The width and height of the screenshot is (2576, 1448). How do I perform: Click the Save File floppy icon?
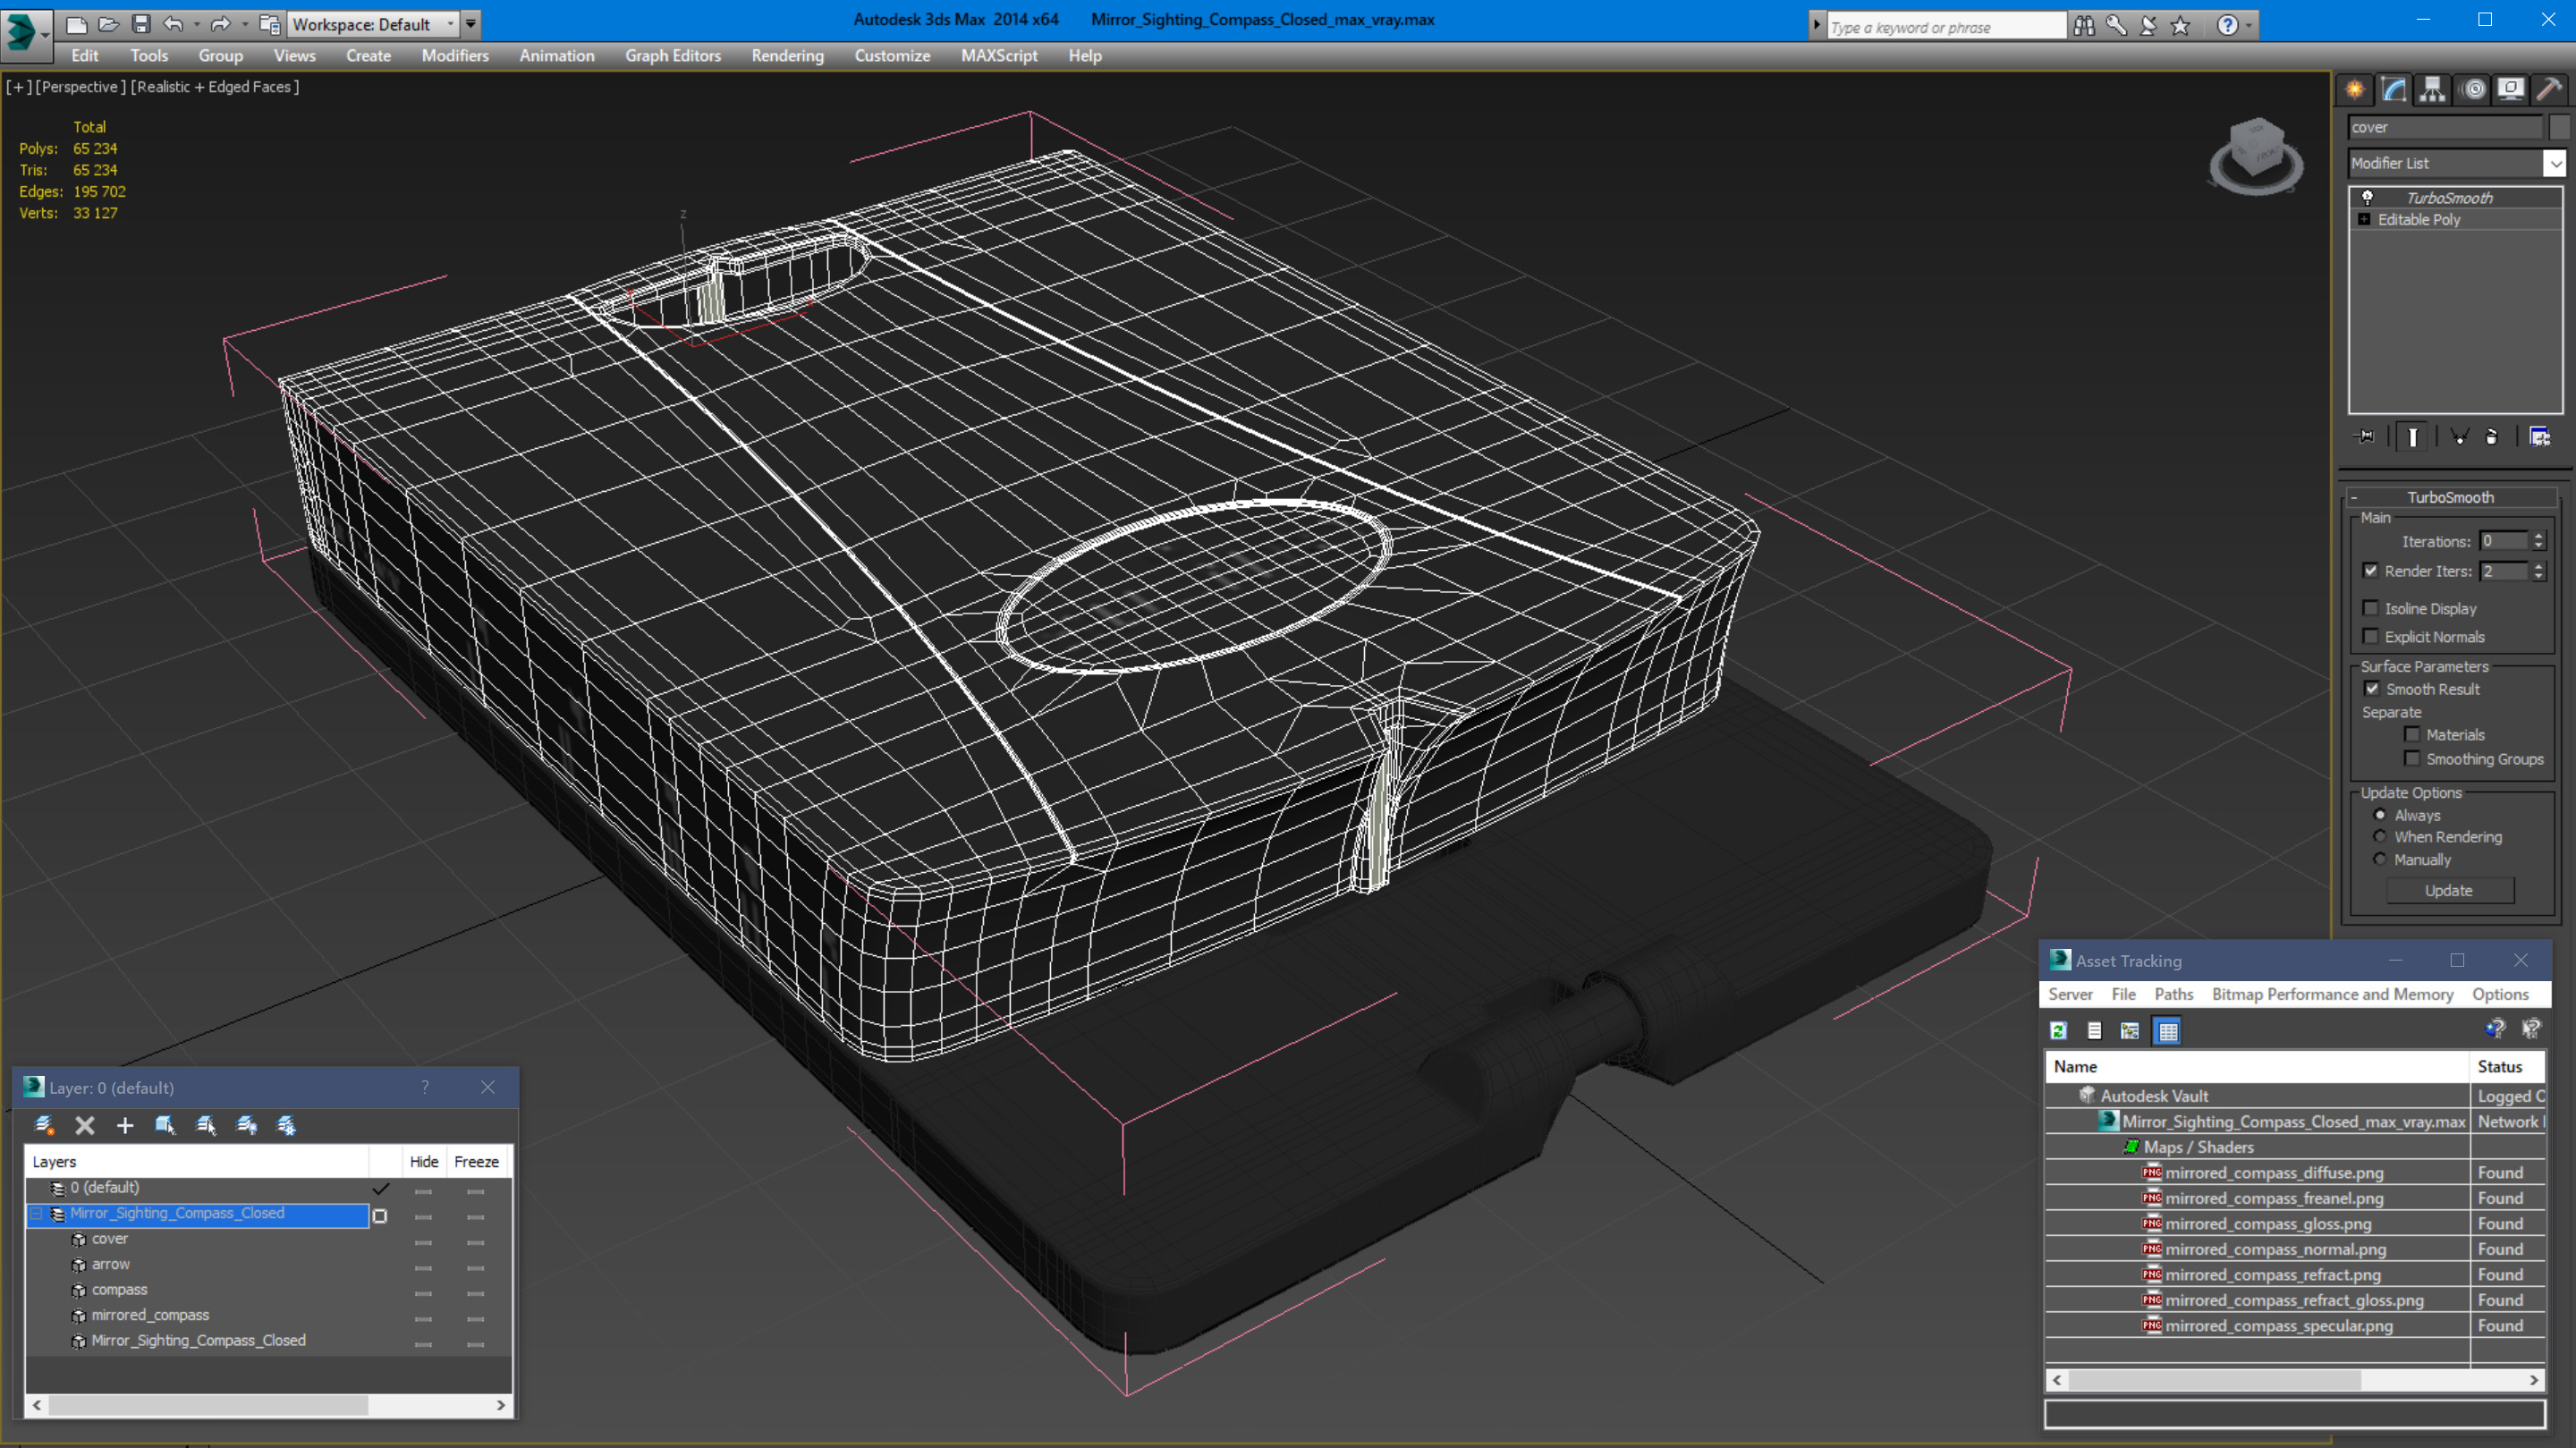(x=141, y=24)
